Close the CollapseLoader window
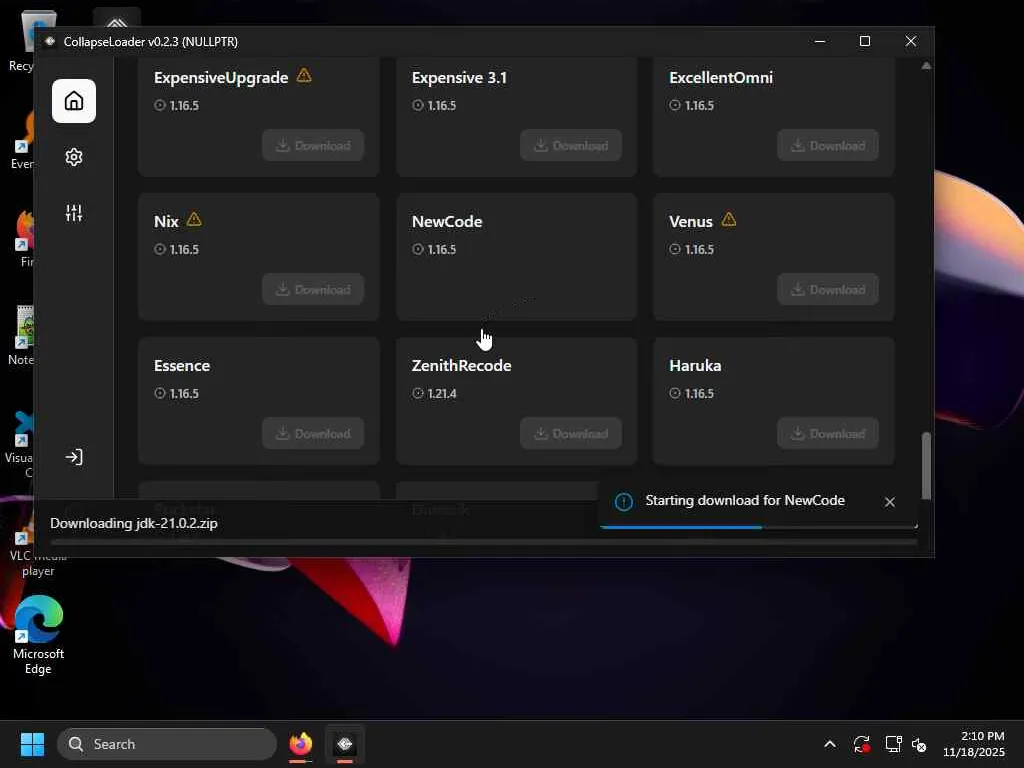The width and height of the screenshot is (1024, 768). 910,41
